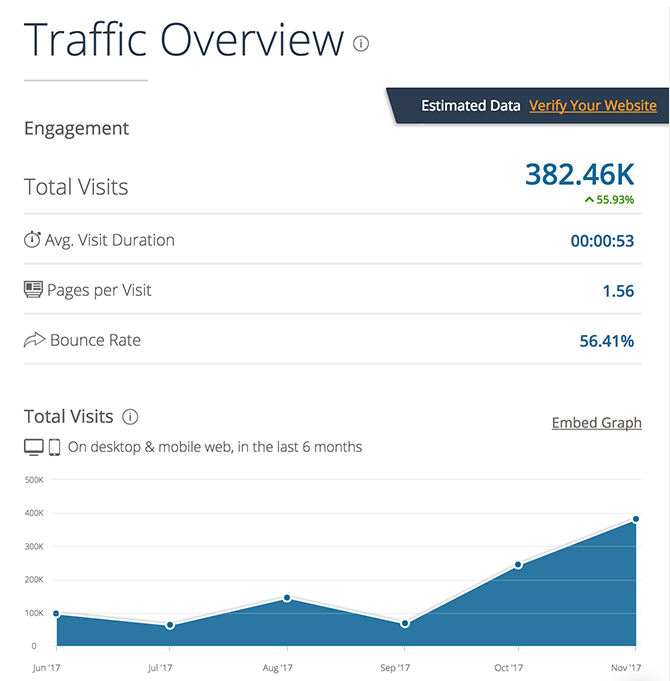This screenshot has height=681, width=670.
Task: Click the 56.41% bounce rate value
Action: [606, 341]
